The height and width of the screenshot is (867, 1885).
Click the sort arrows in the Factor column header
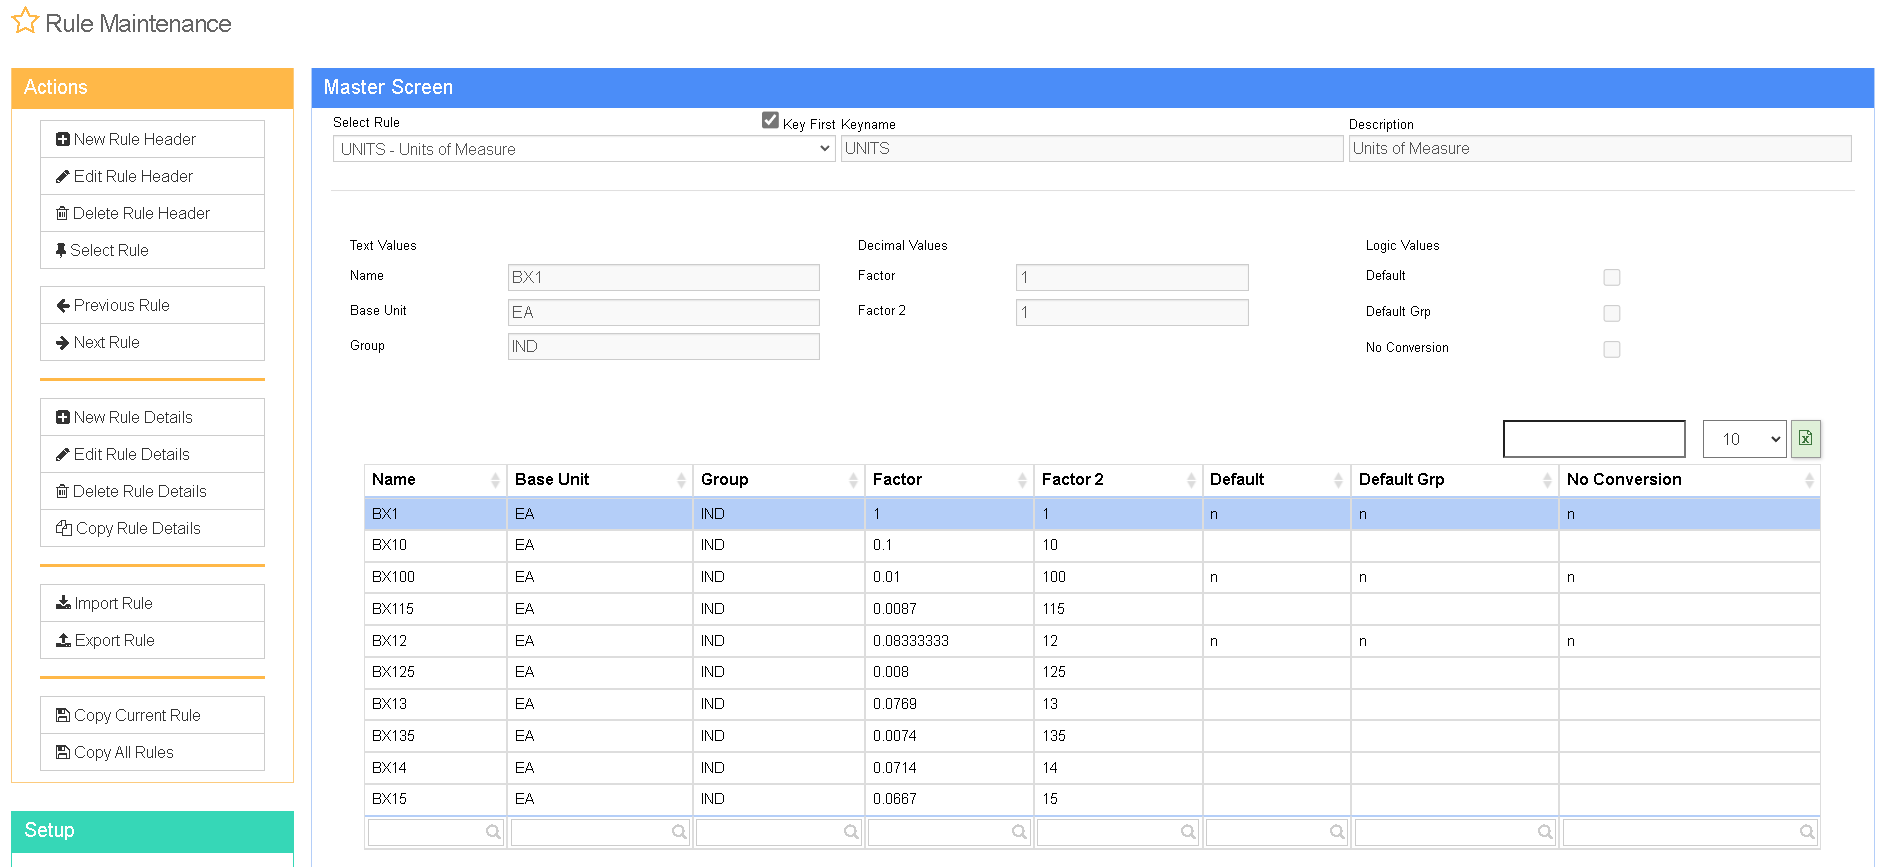[x=1022, y=480]
